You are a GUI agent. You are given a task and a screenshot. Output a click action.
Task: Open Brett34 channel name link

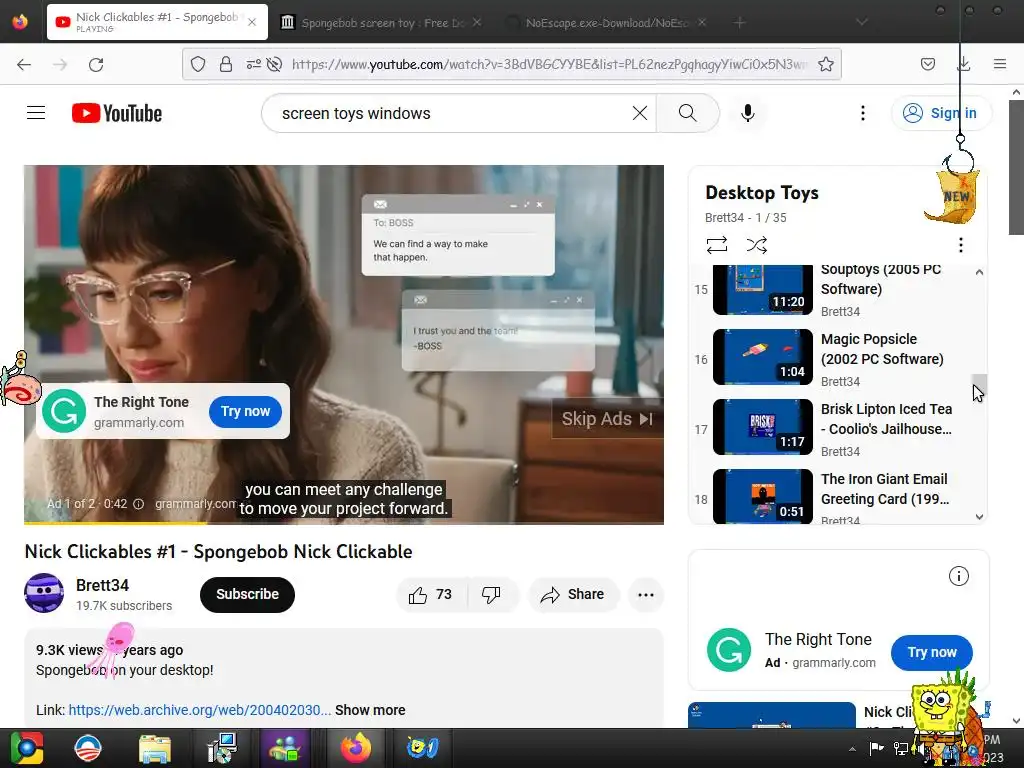pos(102,585)
